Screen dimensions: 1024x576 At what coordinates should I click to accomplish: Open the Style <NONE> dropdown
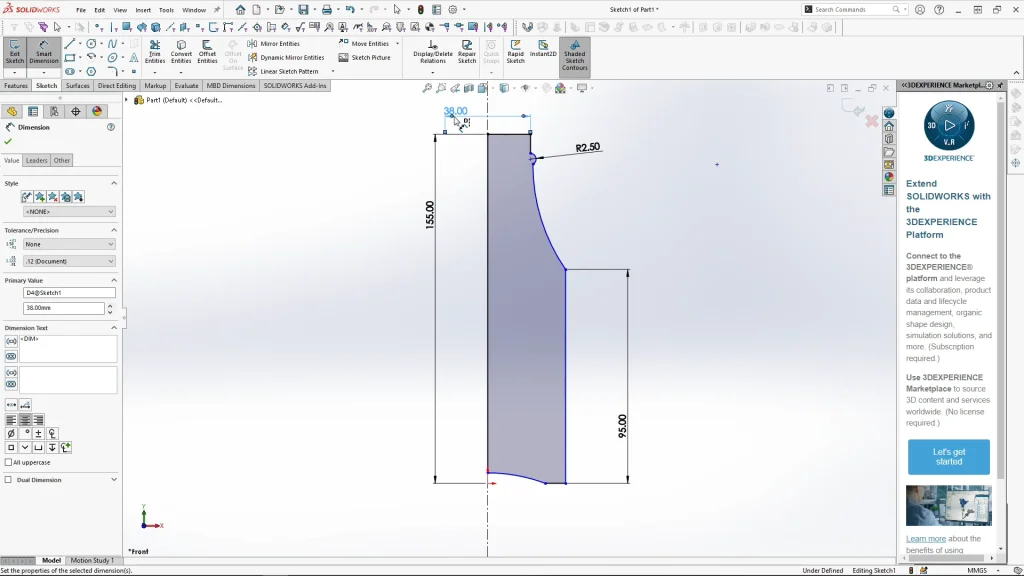coord(69,212)
